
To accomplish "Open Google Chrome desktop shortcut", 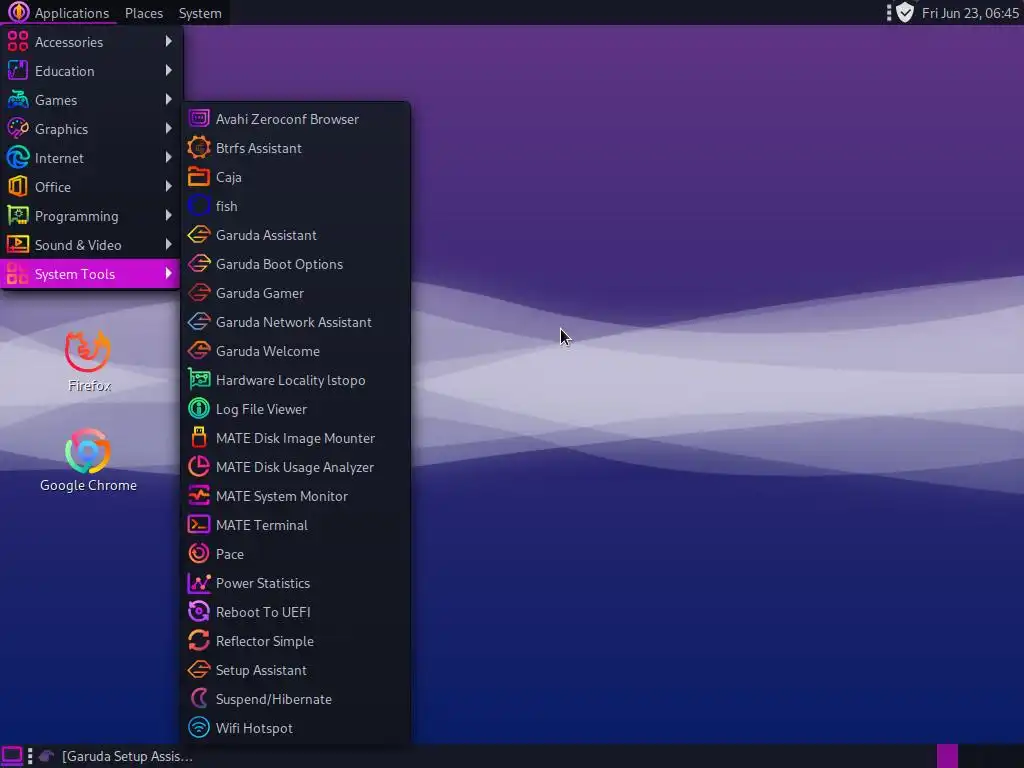I will pyautogui.click(x=88, y=460).
